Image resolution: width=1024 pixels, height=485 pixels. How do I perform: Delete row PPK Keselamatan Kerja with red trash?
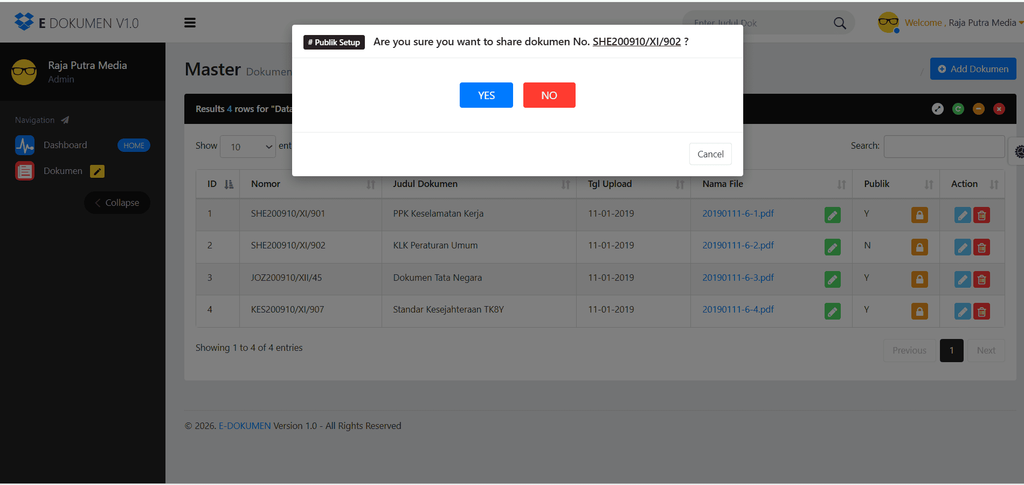(982, 215)
